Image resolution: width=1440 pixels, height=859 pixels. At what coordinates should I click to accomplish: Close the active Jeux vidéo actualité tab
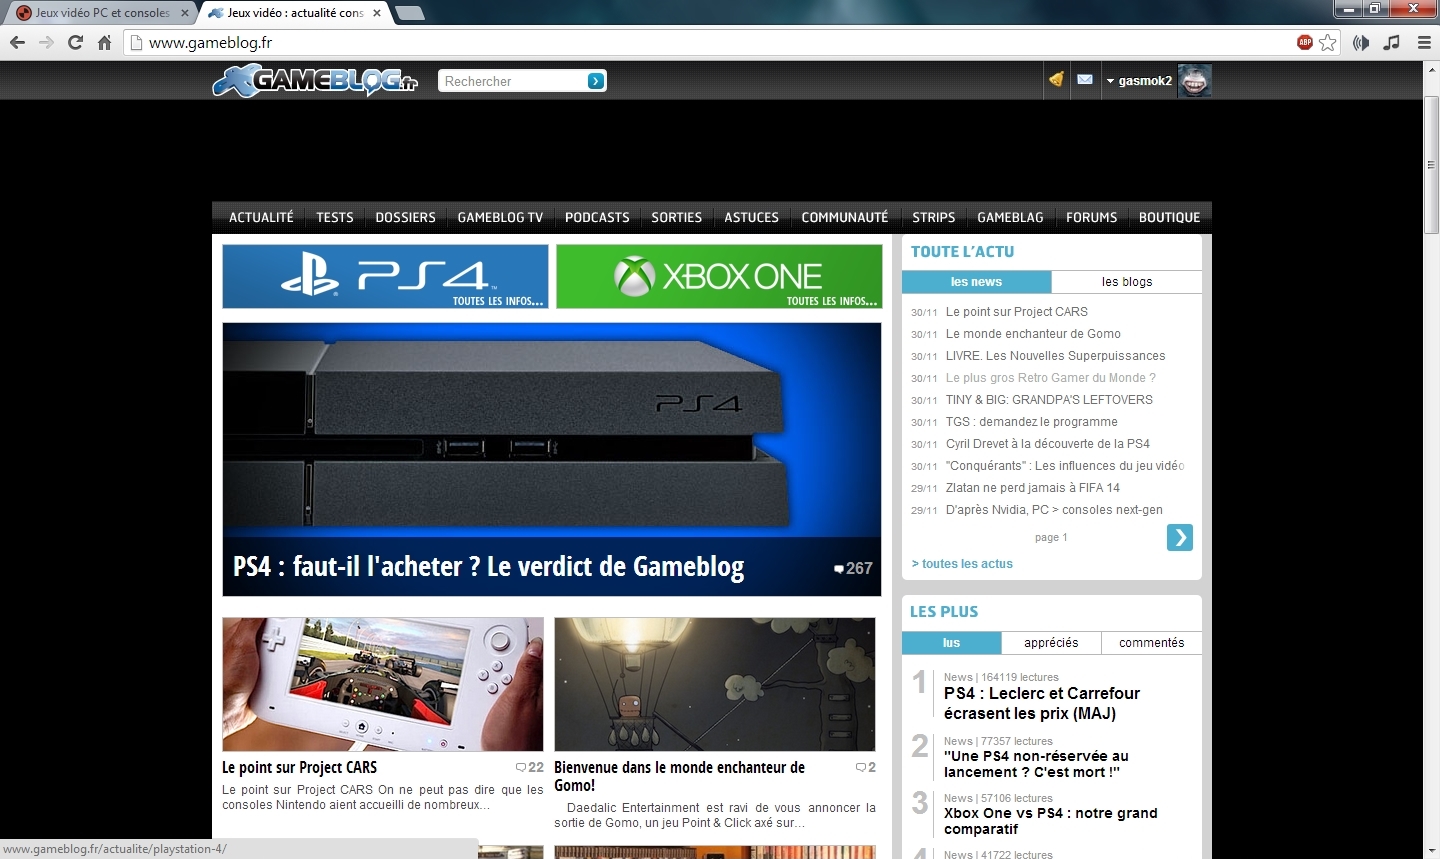coord(377,13)
